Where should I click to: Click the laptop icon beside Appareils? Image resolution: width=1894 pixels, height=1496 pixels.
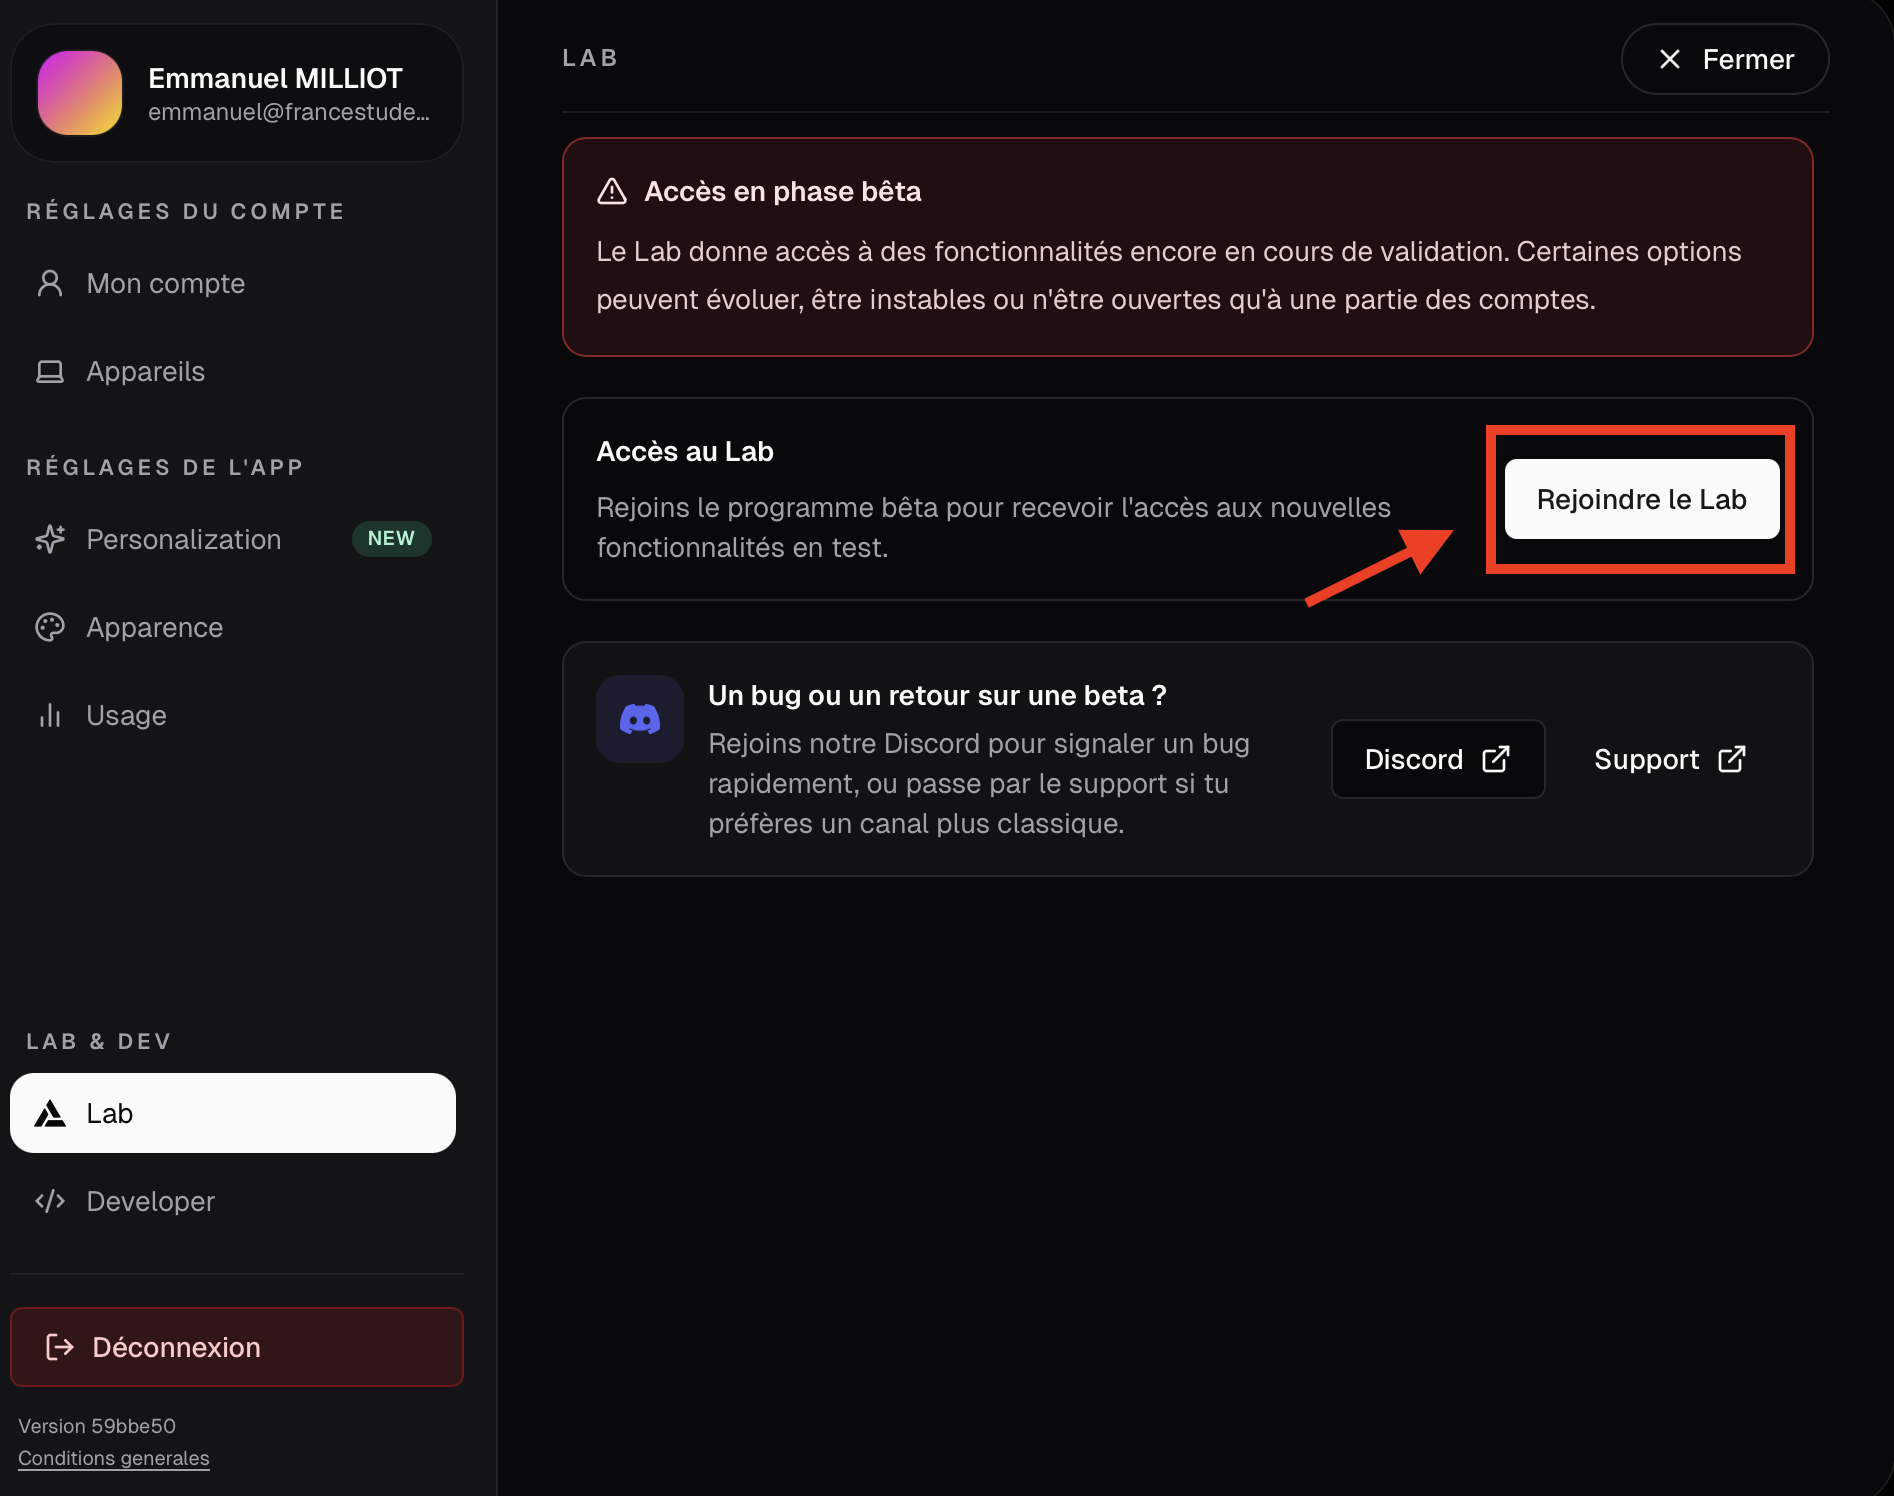[49, 371]
